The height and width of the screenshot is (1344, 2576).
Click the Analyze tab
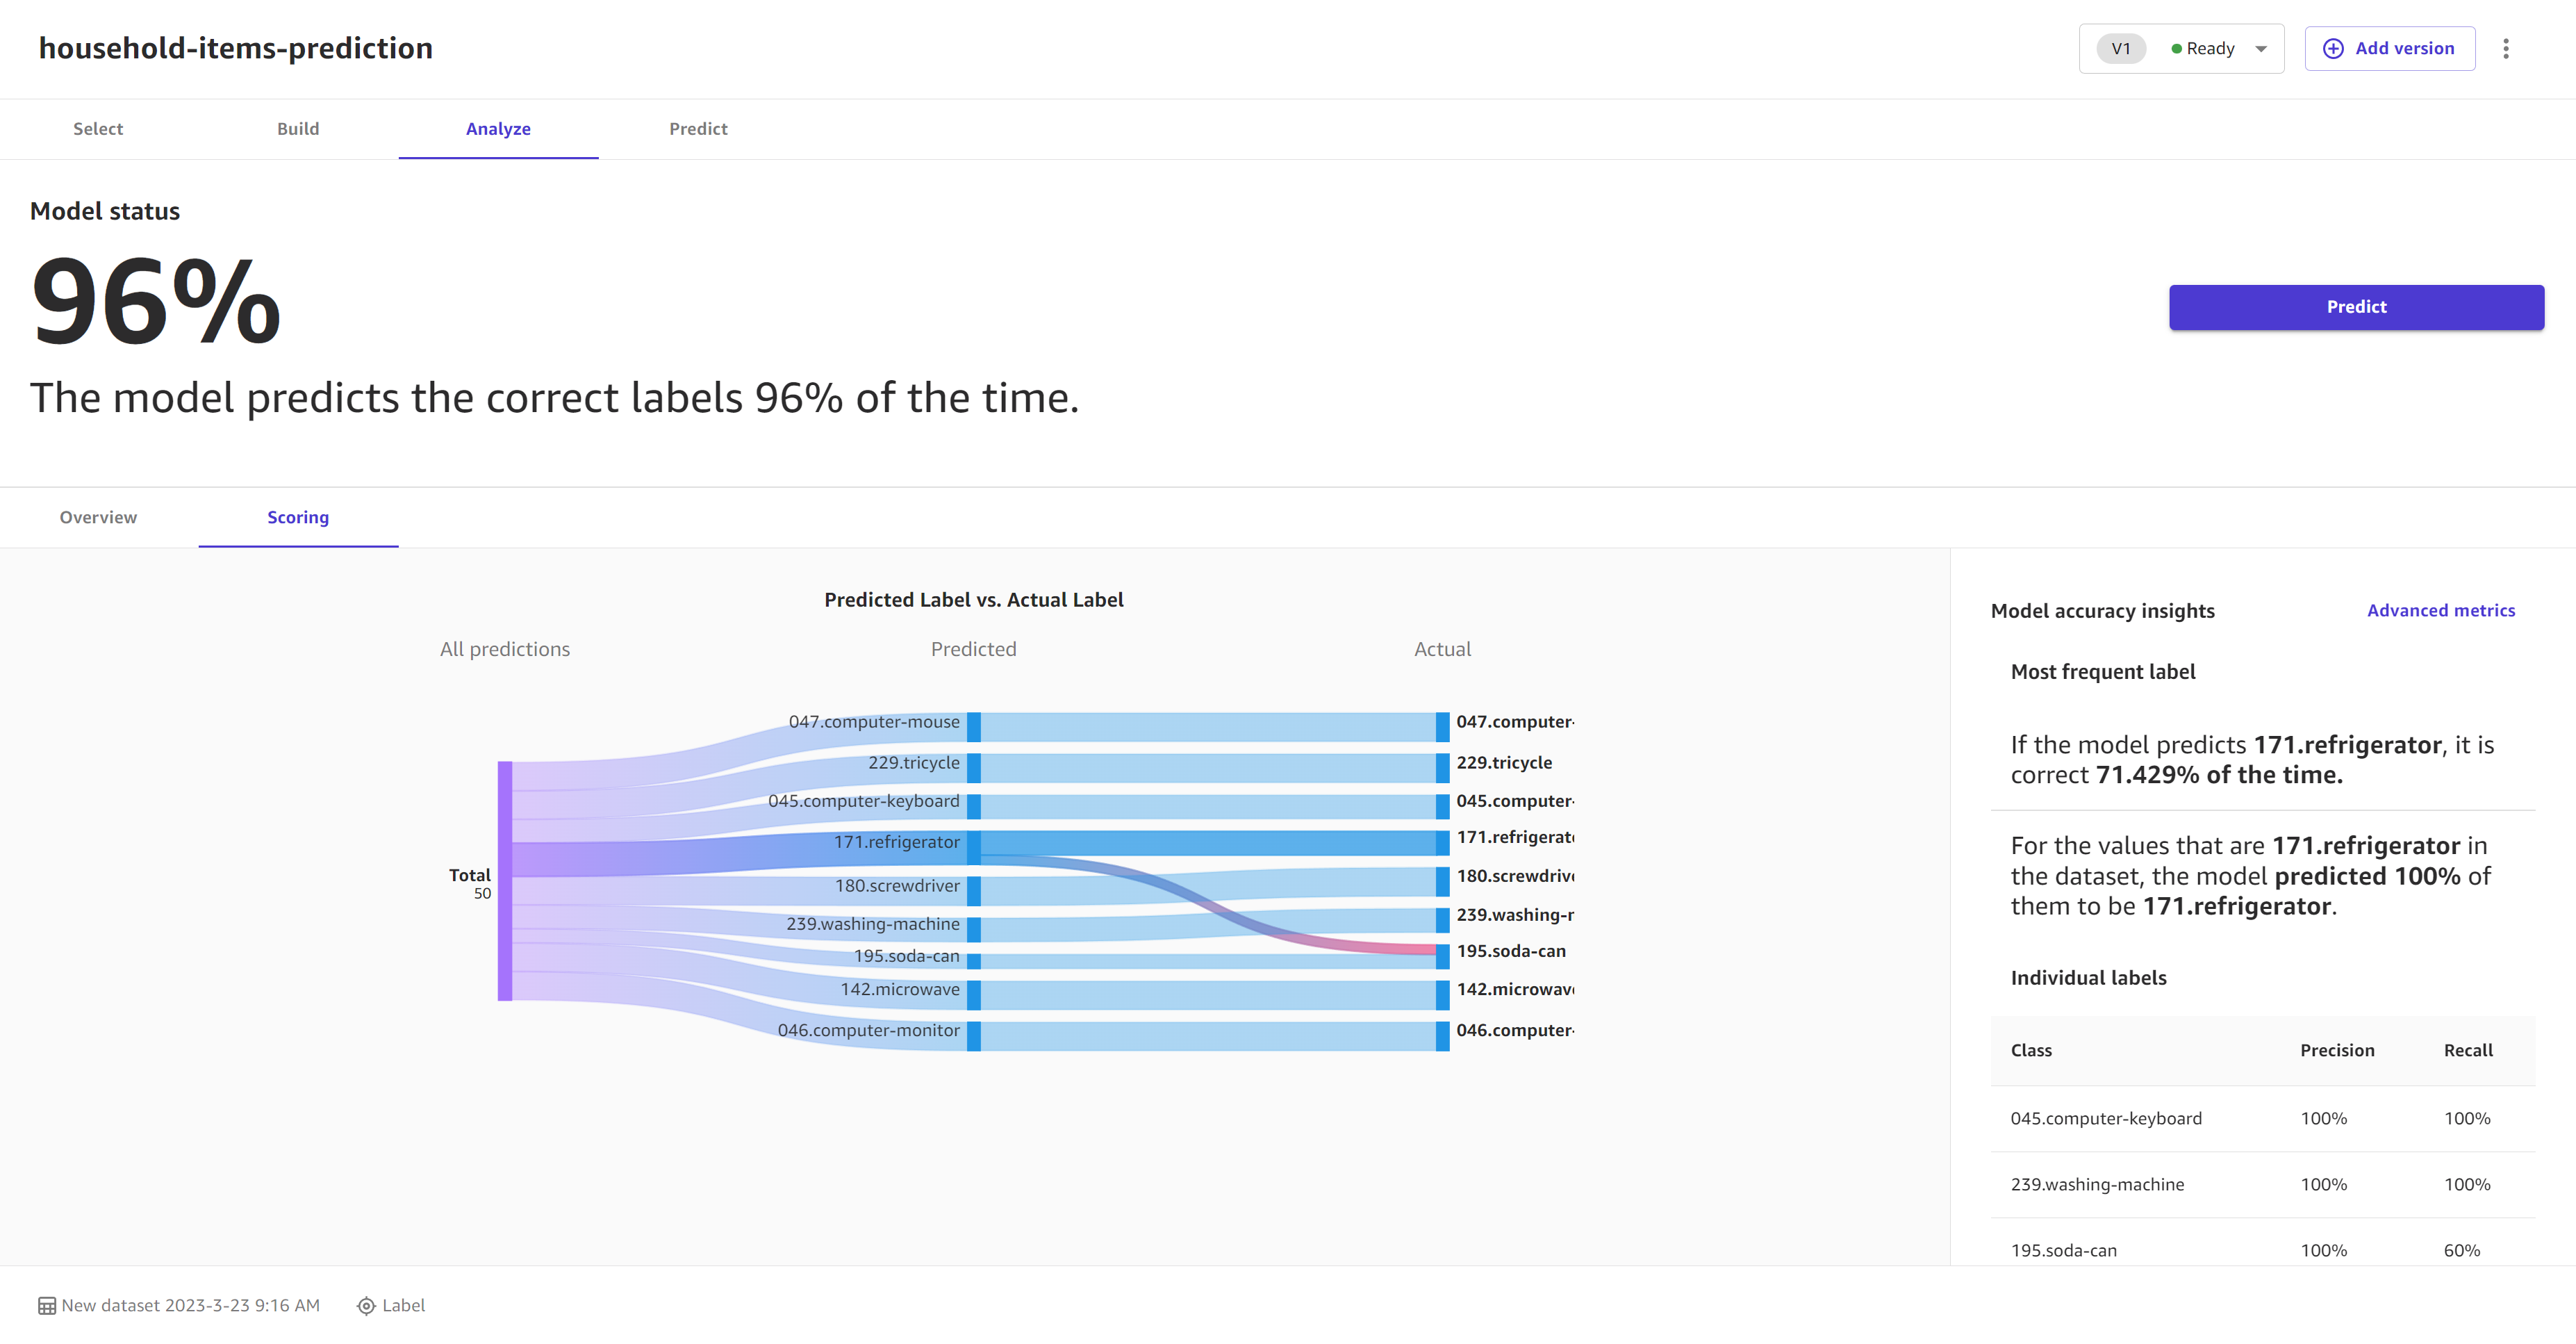[499, 128]
